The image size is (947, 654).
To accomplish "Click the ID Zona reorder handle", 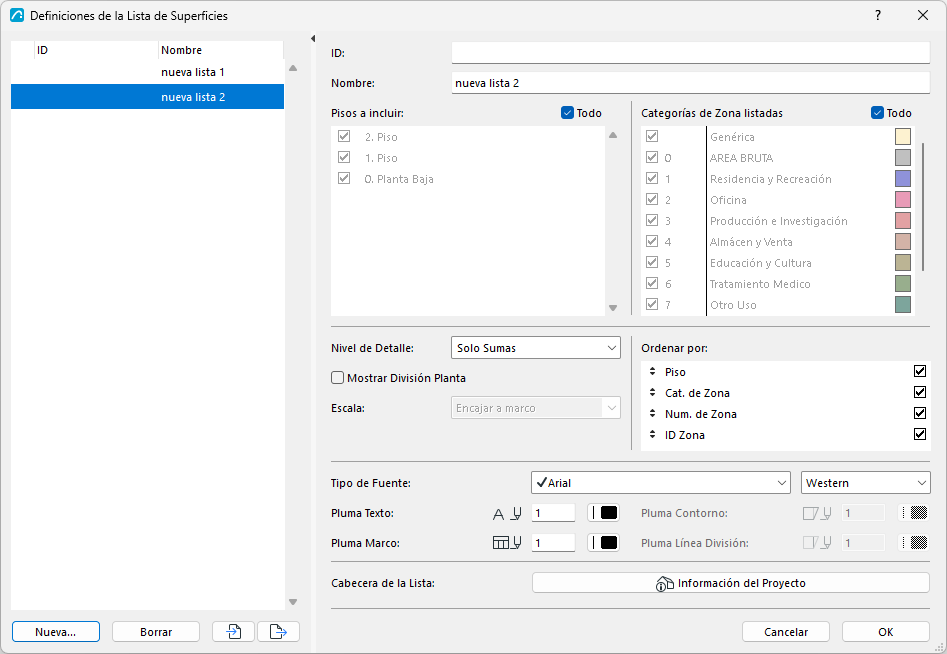I will pos(652,434).
